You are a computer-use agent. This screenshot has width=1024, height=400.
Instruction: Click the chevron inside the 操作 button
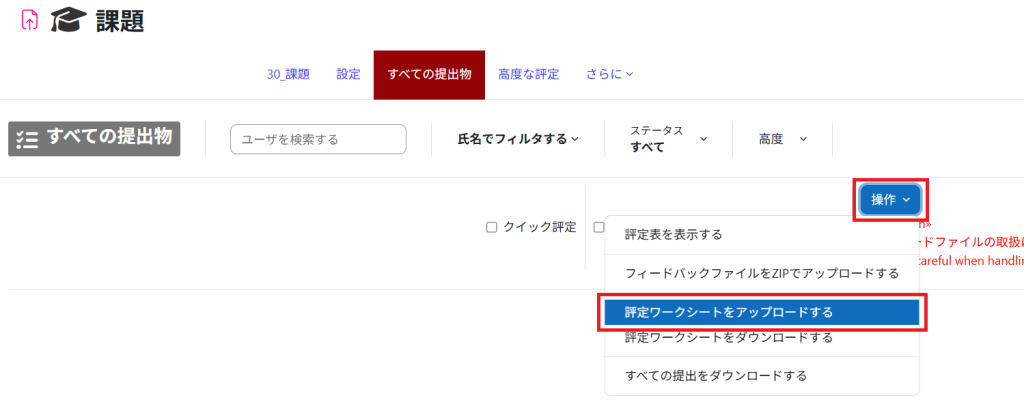(x=906, y=201)
